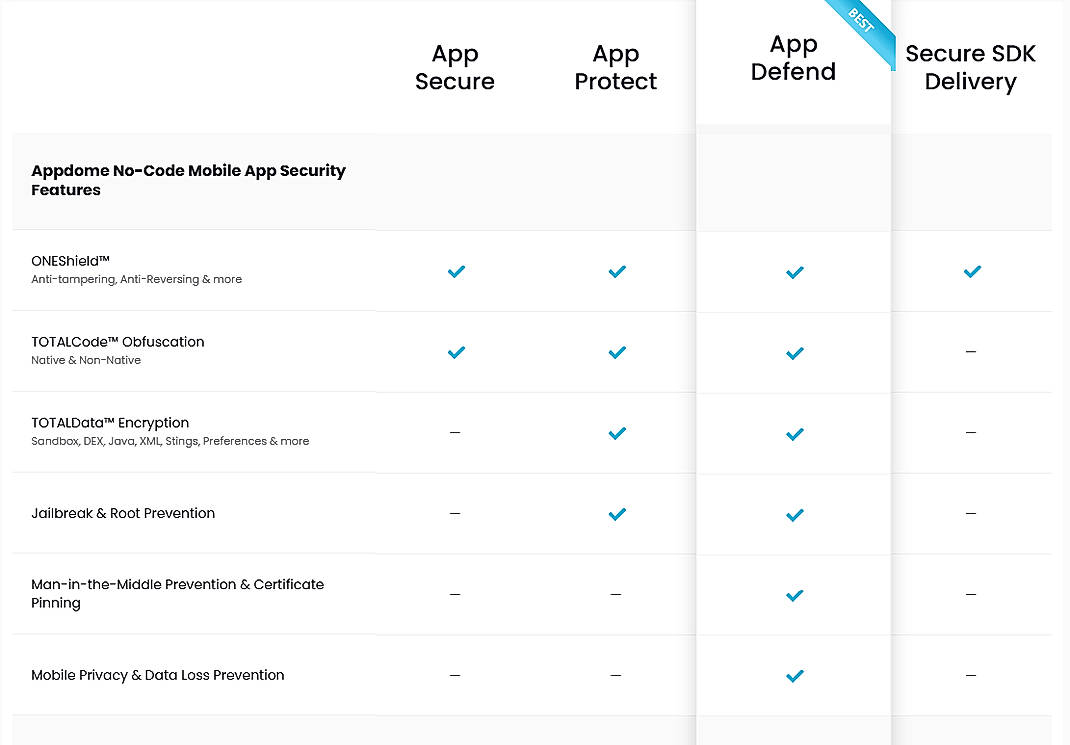Viewport: 1070px width, 745px height.
Task: Click ONEShield checkmark under App Secure
Action: pos(456,271)
